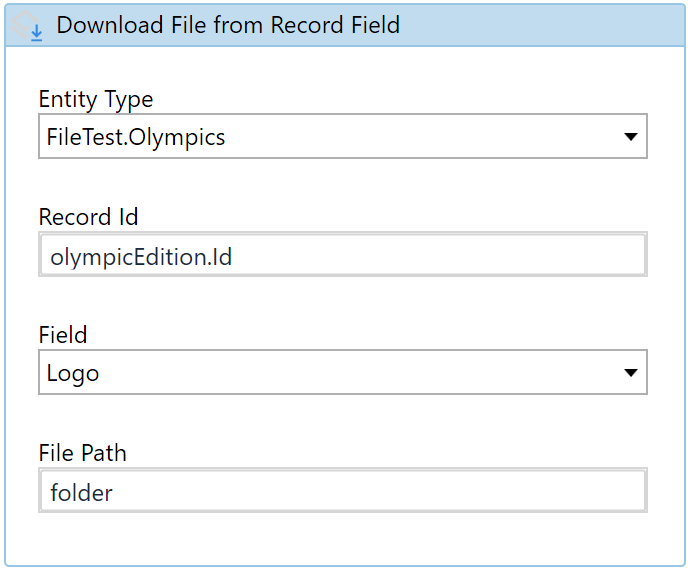Focus the Record Id input field
The height and width of the screenshot is (571, 691).
coord(343,255)
